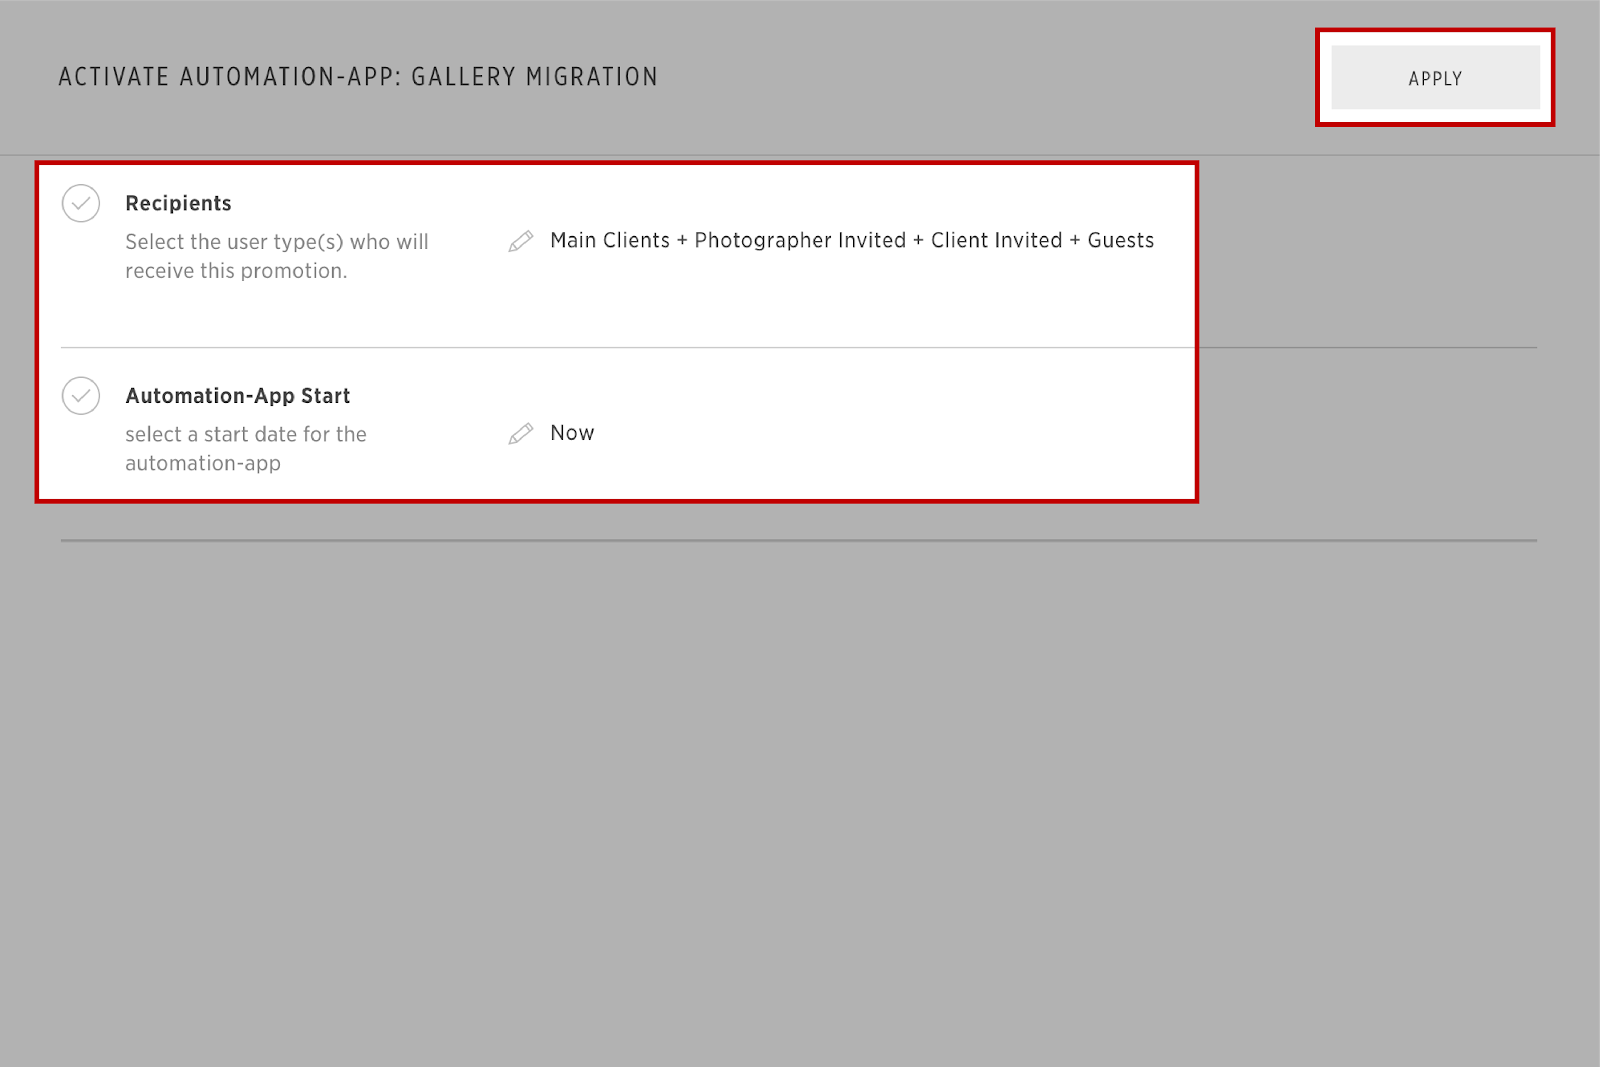The width and height of the screenshot is (1600, 1067).
Task: Click the Activate Automation-App Gallery Migration title
Action: click(x=358, y=77)
